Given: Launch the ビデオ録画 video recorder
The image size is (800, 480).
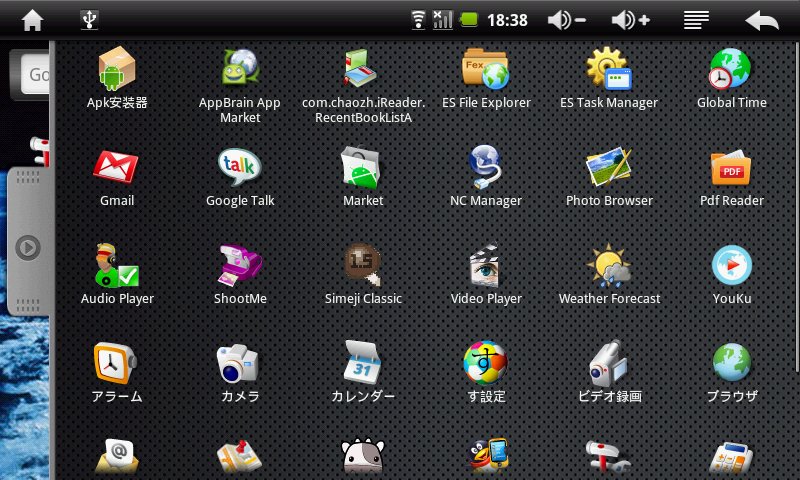Looking at the screenshot, I should click(x=609, y=372).
